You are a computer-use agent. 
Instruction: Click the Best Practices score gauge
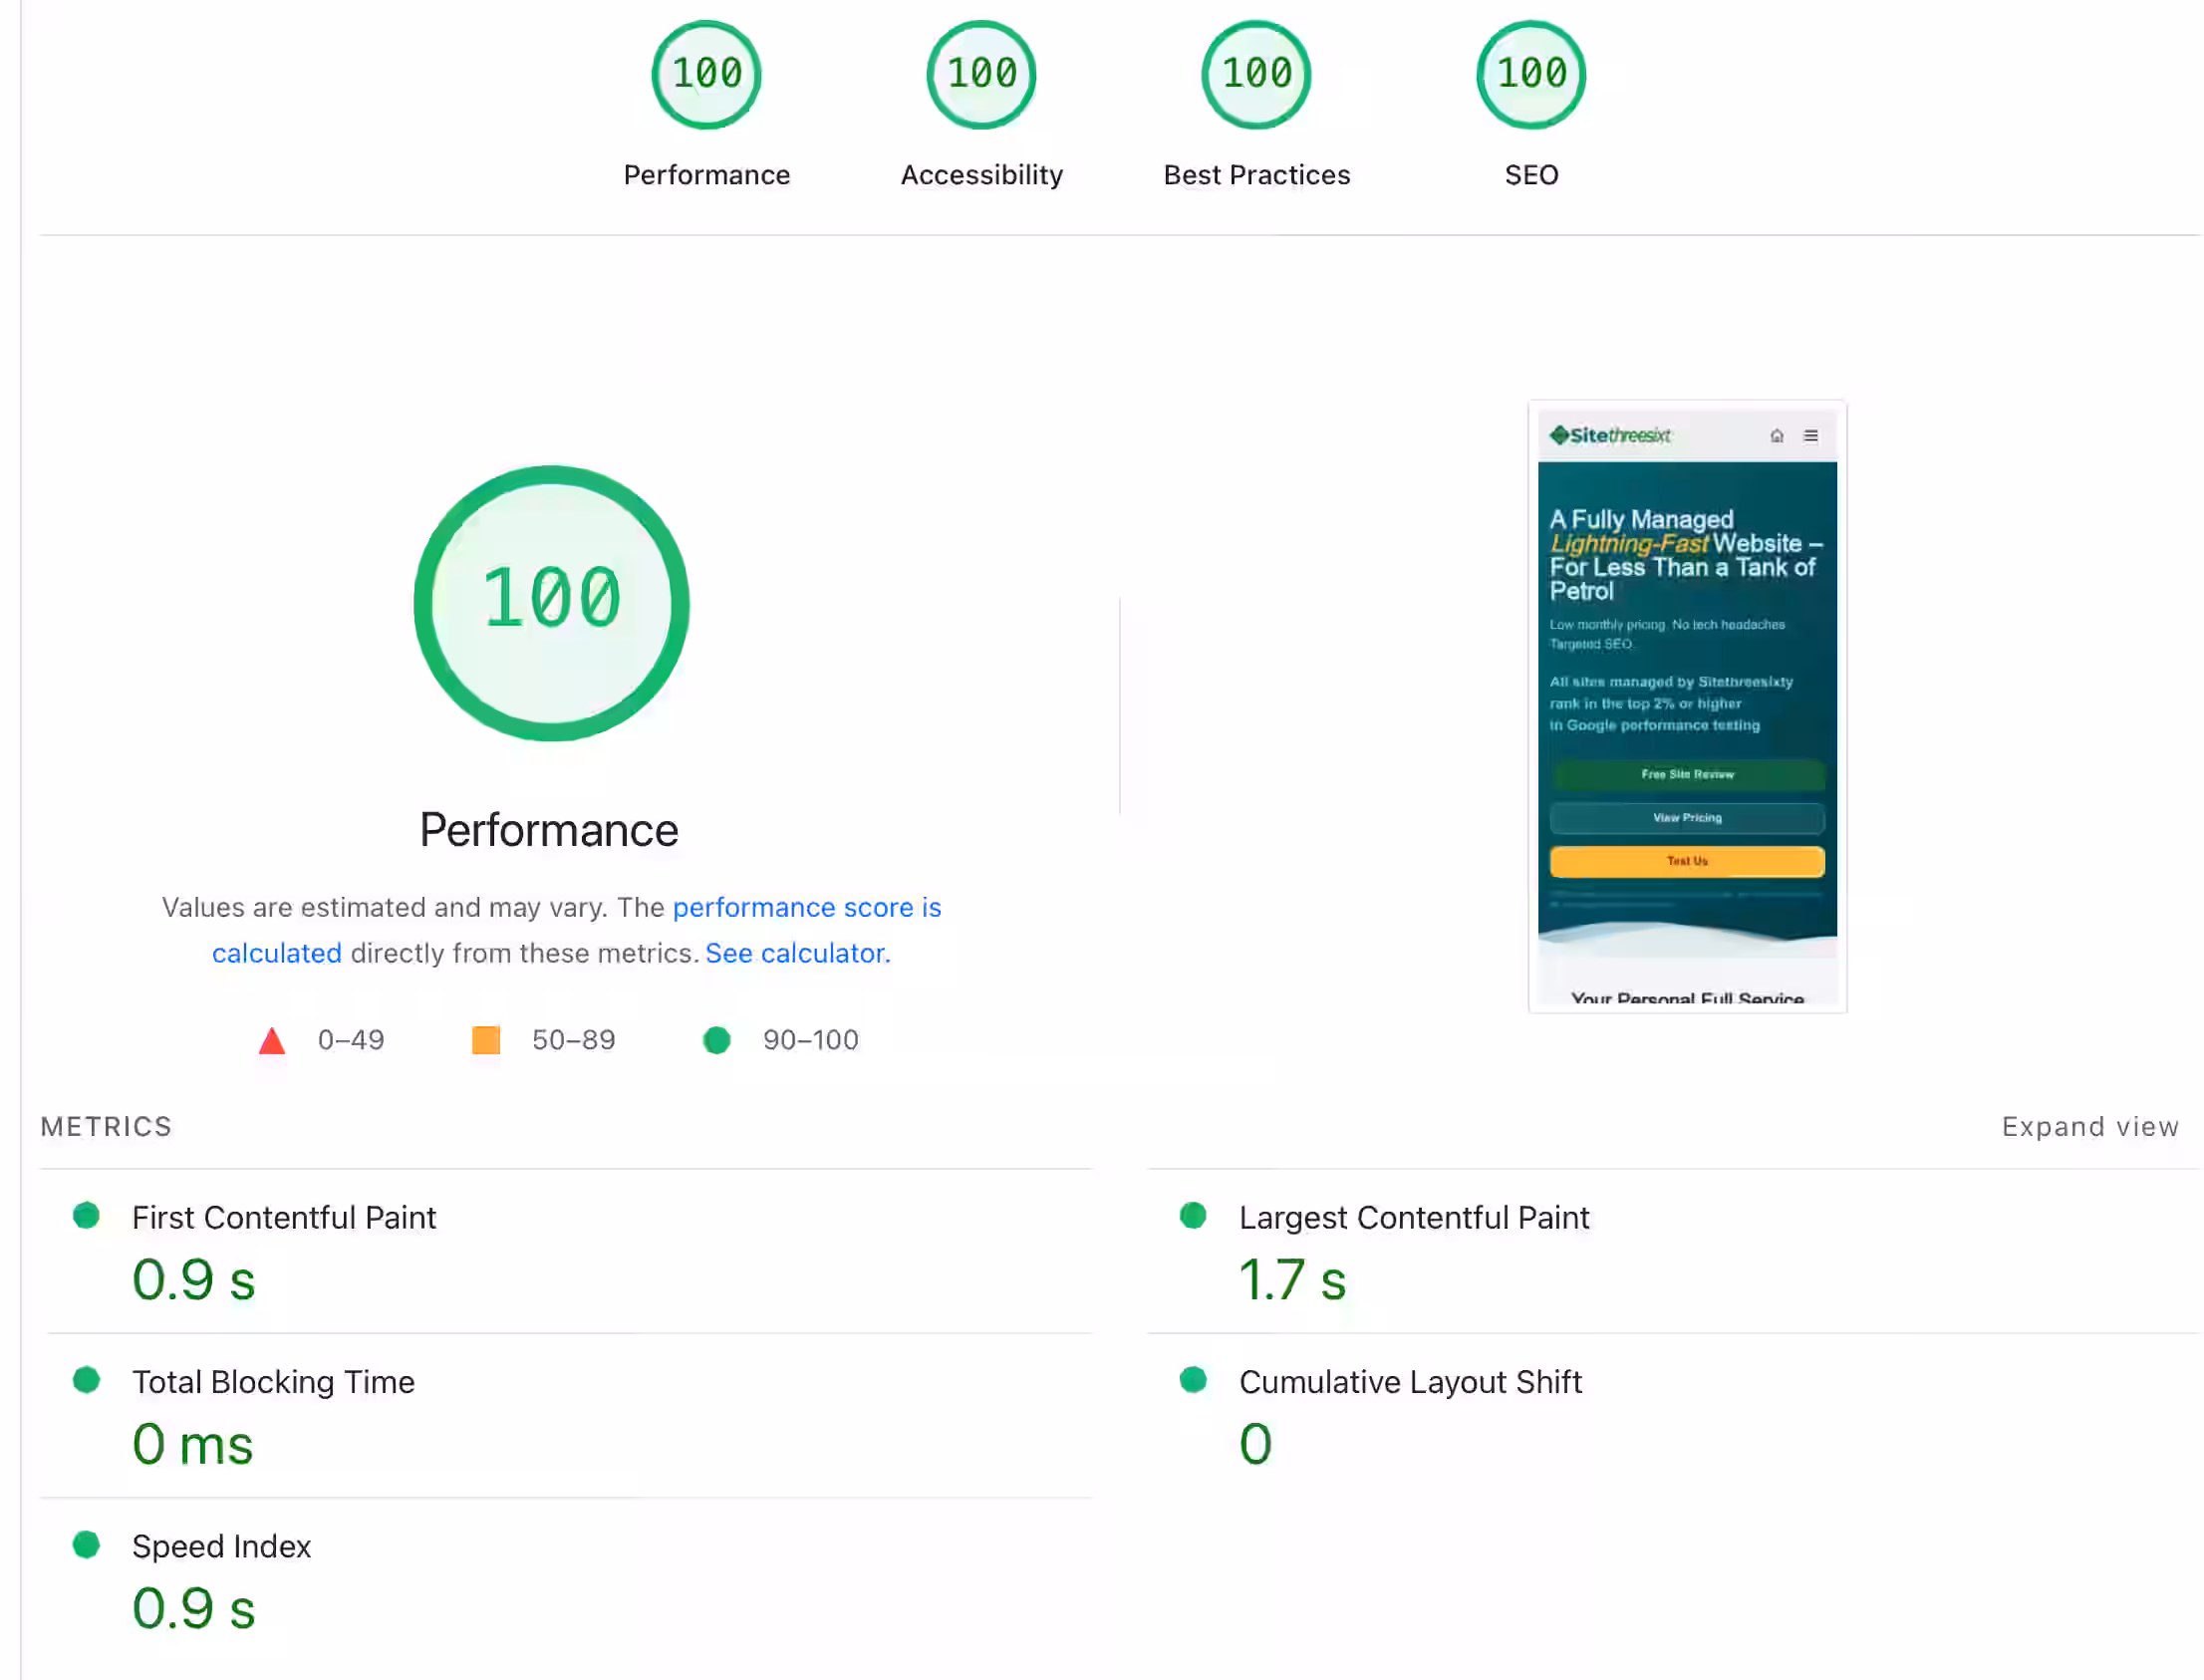pyautogui.click(x=1255, y=74)
